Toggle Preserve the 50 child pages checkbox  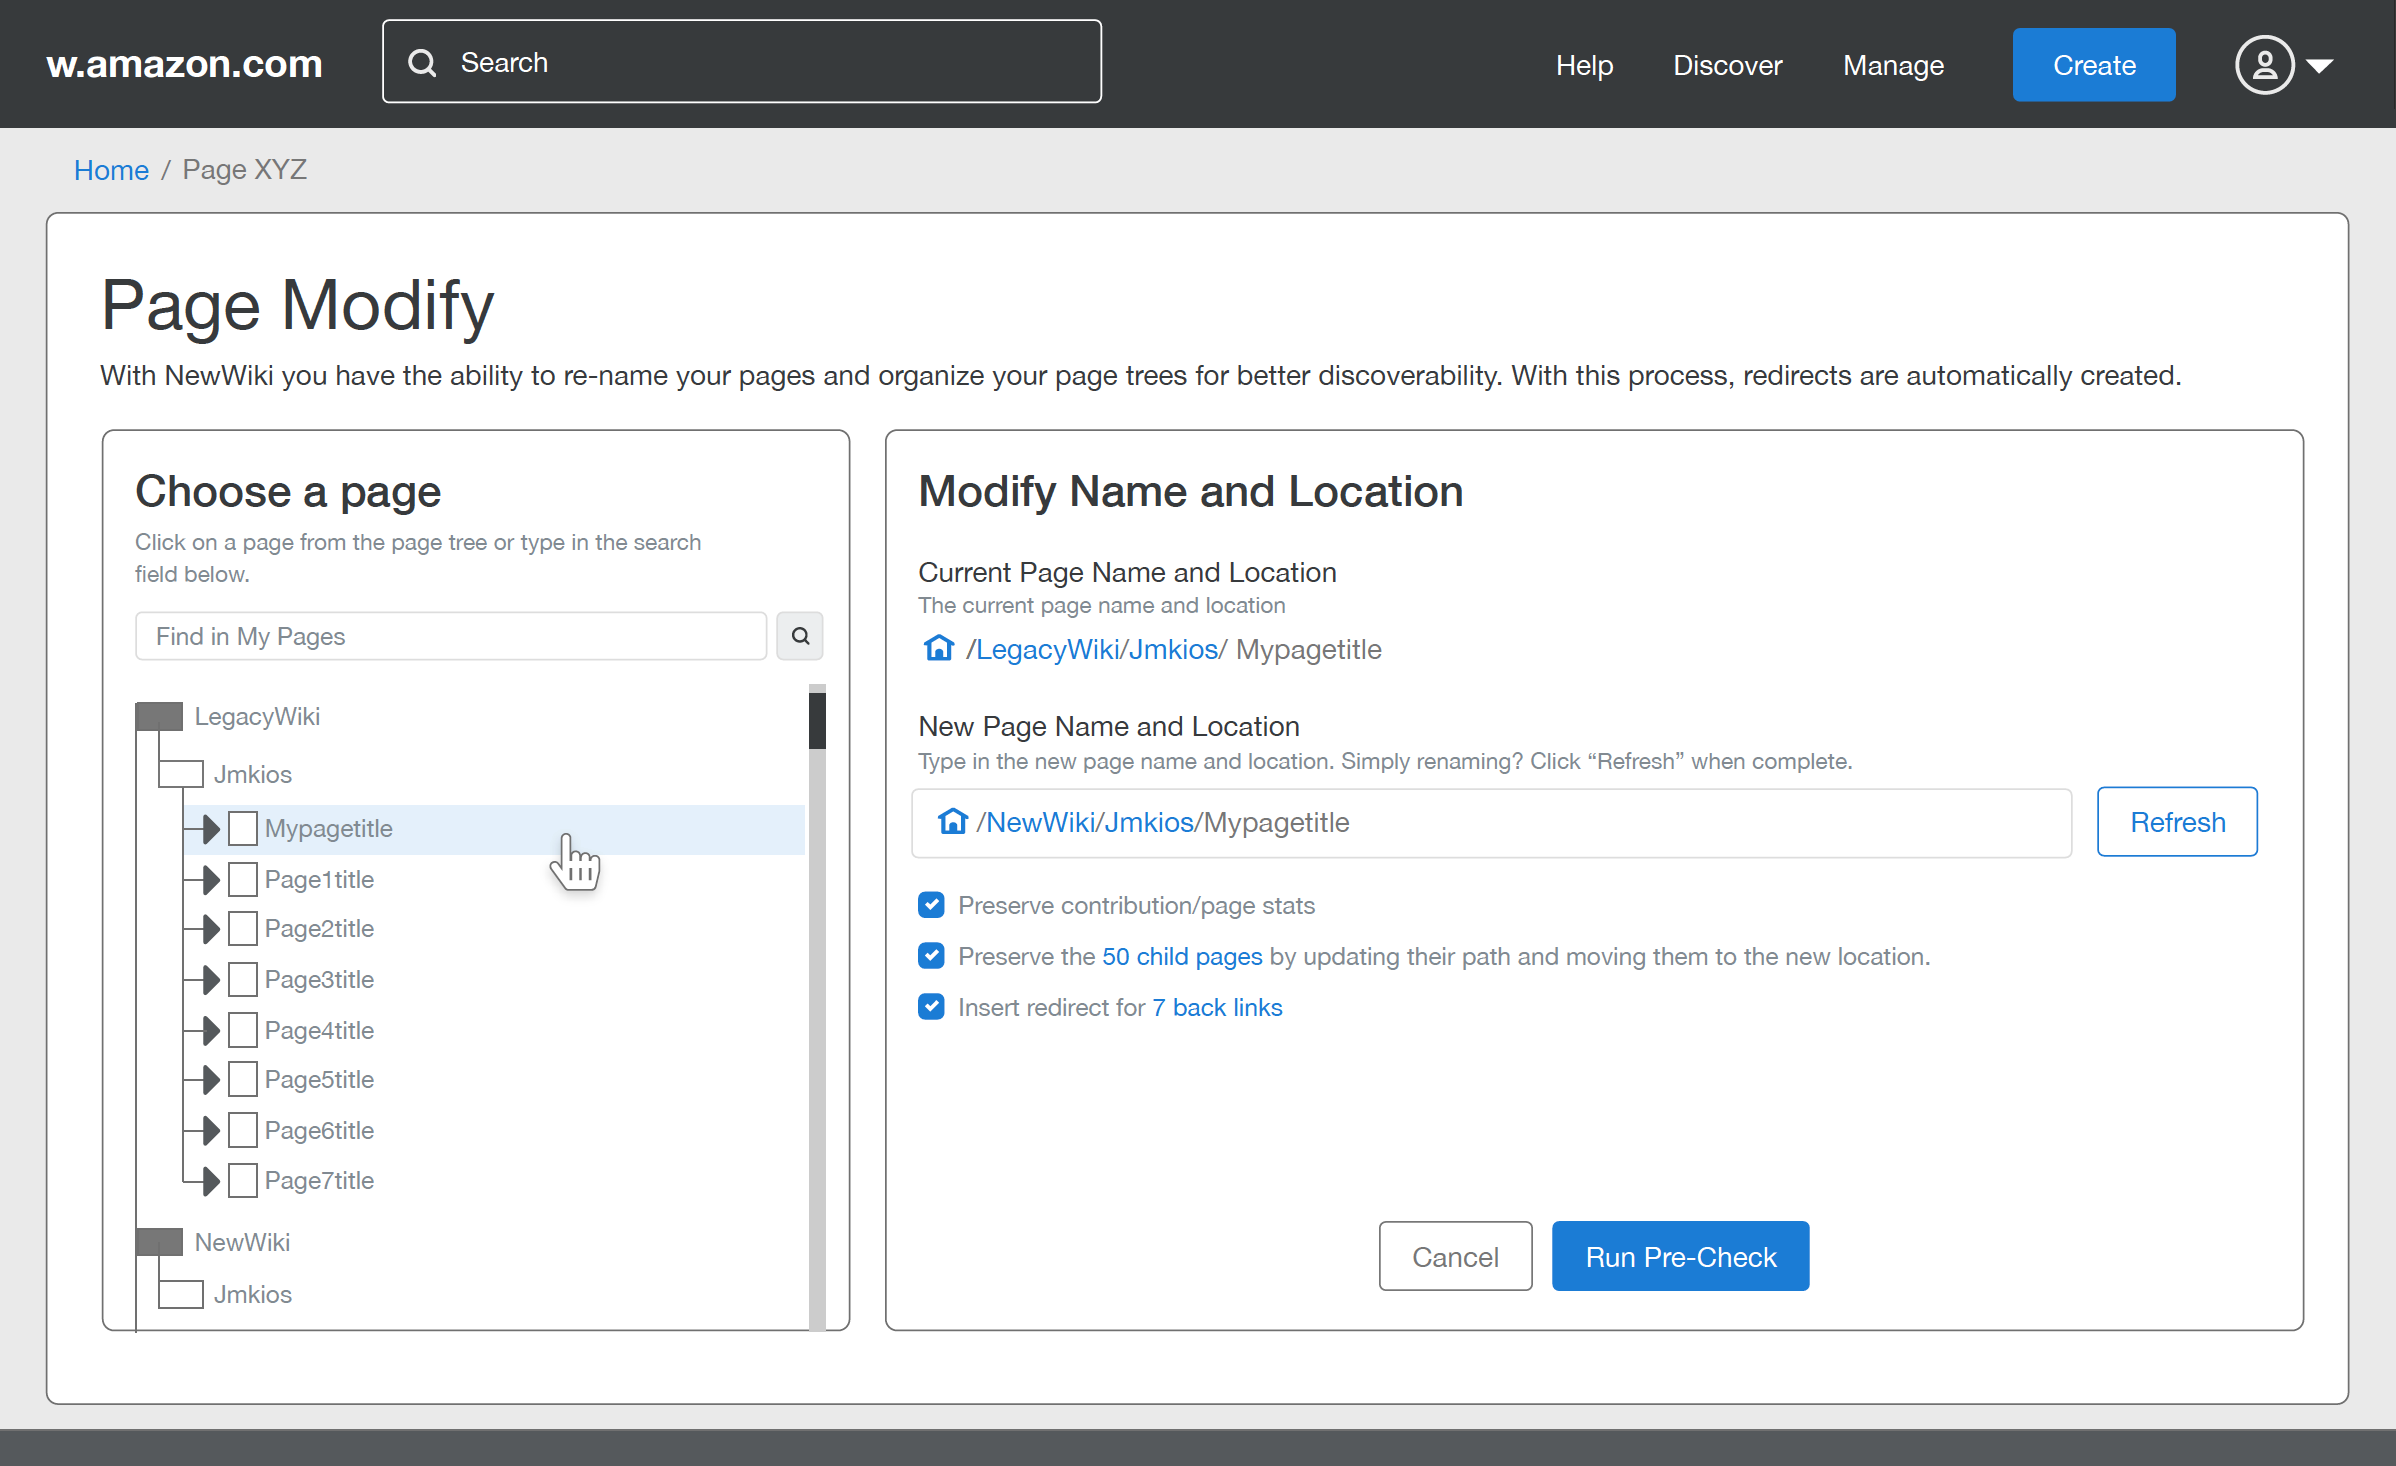[931, 956]
